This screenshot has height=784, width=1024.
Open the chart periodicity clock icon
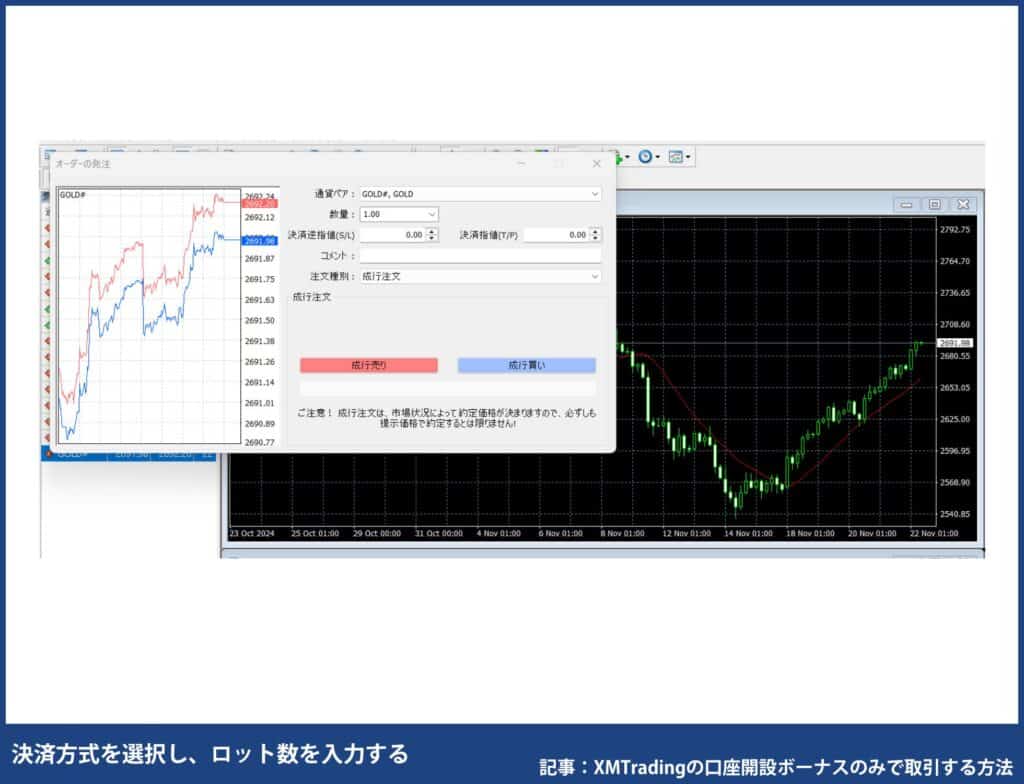[x=645, y=157]
